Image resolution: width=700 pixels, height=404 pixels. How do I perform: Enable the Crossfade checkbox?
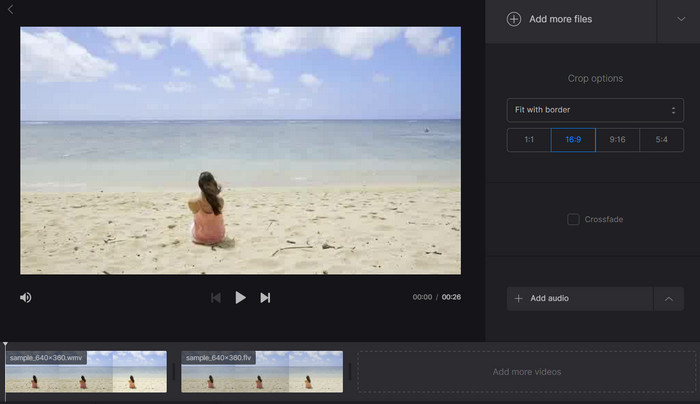tap(573, 219)
